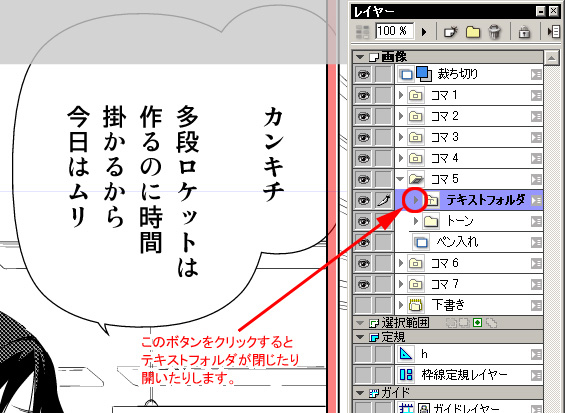This screenshot has height=413, width=565.
Task: Create a new layer folder using the folder icon
Action: click(x=473, y=32)
